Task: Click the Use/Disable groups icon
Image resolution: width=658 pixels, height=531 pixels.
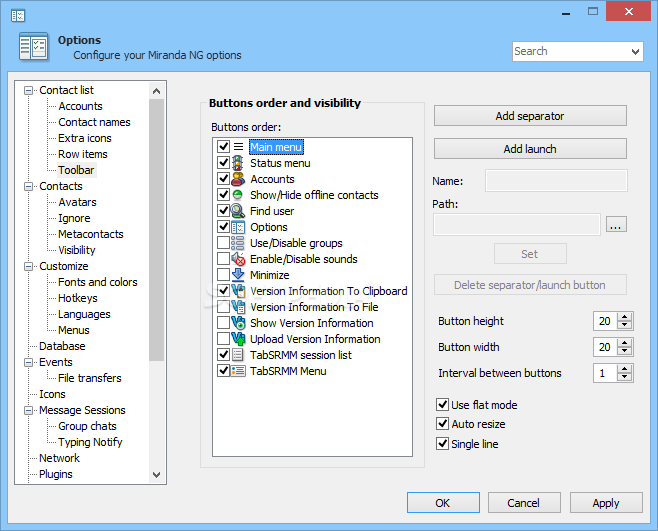Action: (238, 243)
